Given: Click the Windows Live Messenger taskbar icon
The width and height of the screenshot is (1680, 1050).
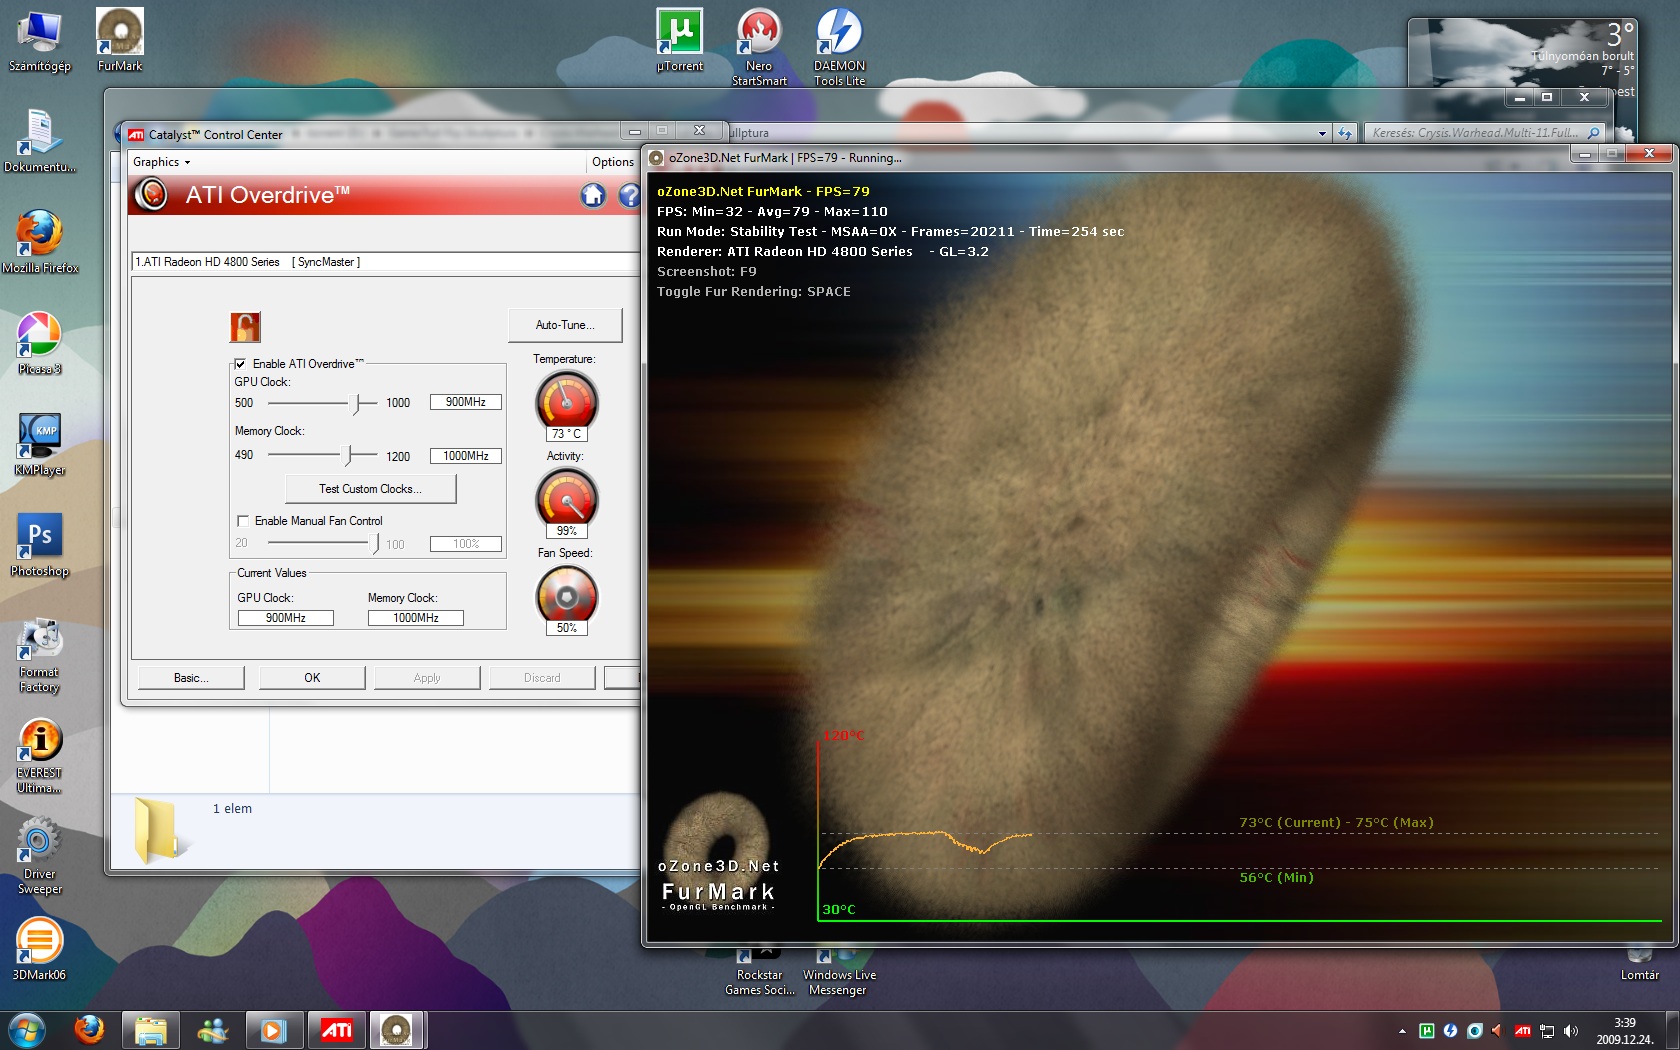Looking at the screenshot, I should click(x=212, y=1030).
